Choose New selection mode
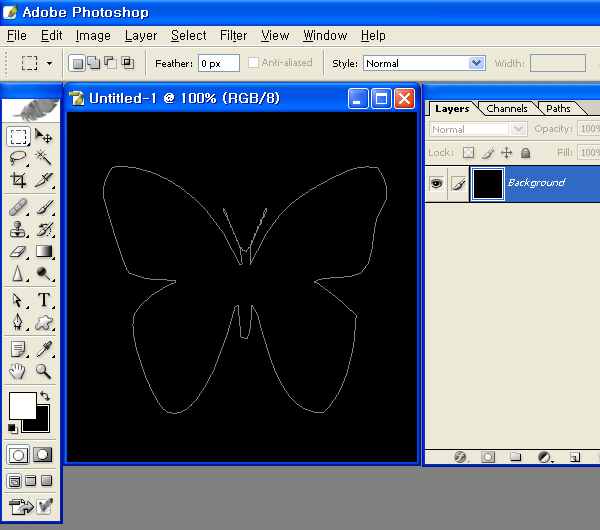 [x=77, y=63]
